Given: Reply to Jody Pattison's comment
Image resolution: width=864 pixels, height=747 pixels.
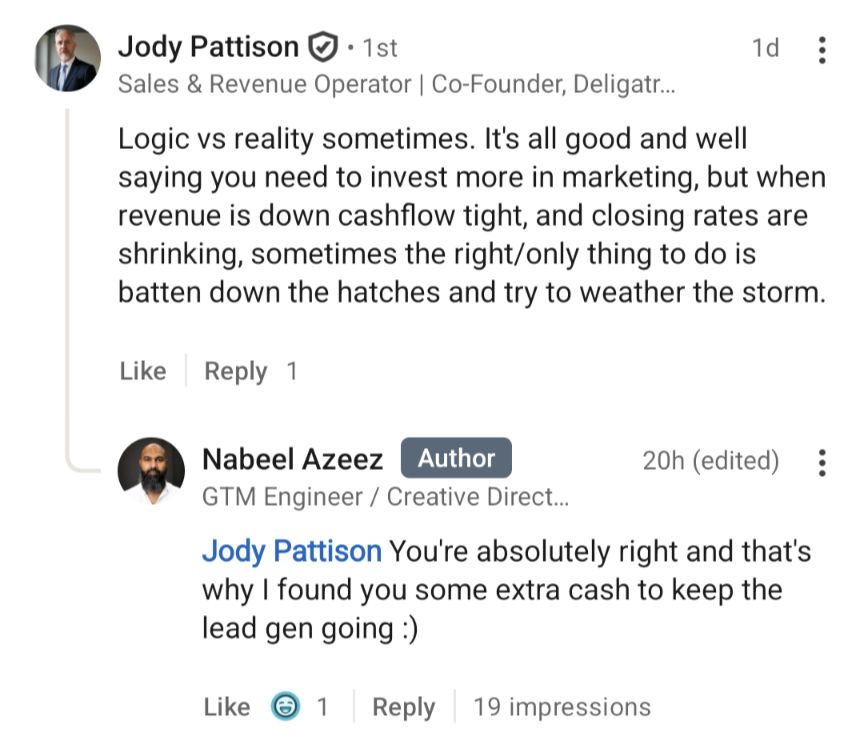Looking at the screenshot, I should (237, 371).
